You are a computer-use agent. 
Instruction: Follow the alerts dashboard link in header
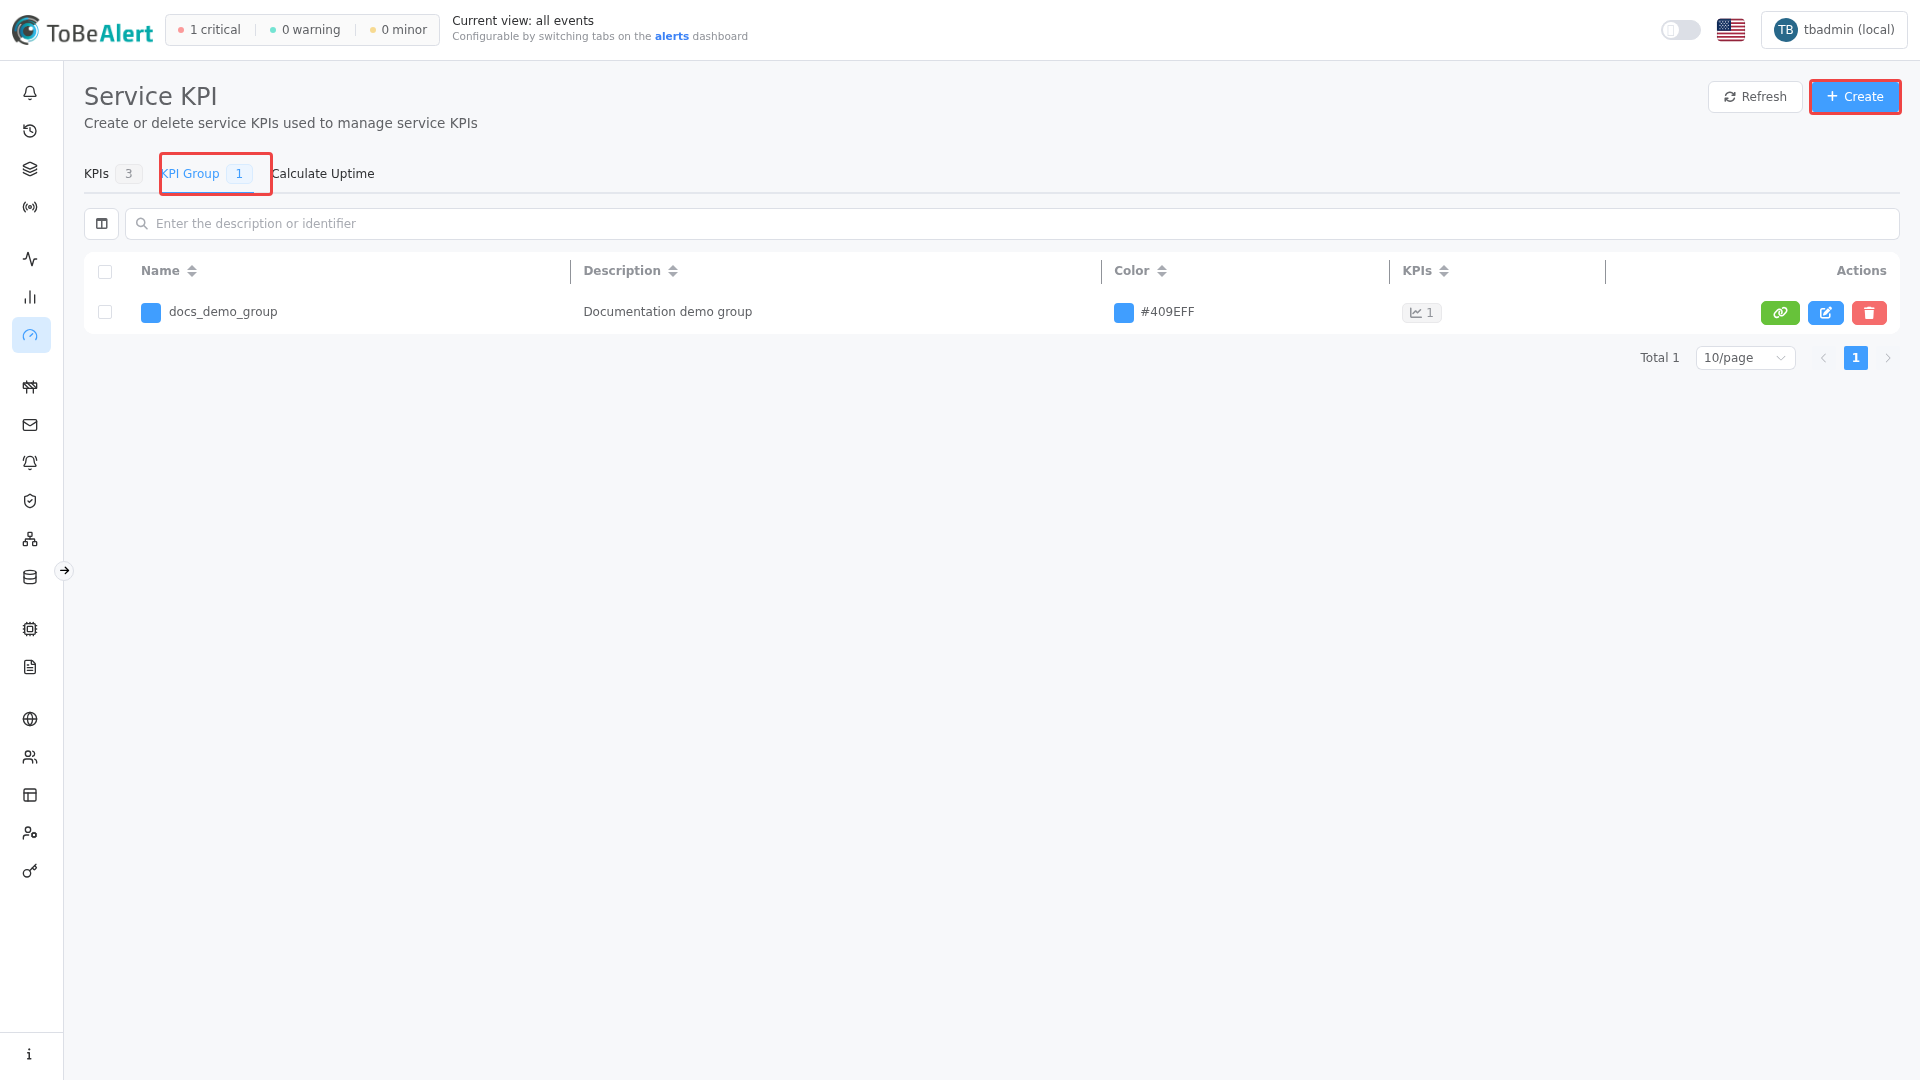pos(672,37)
